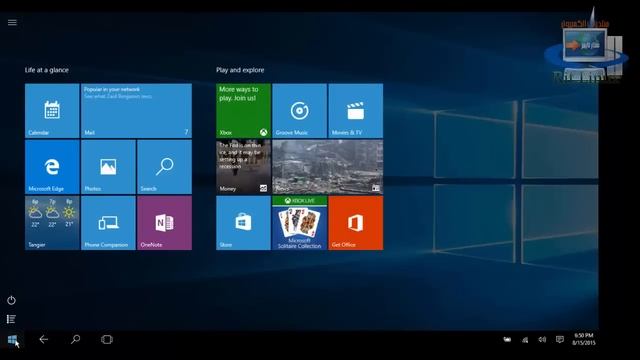Open the Tangier weather tile
The height and width of the screenshot is (360, 640).
click(x=52, y=223)
